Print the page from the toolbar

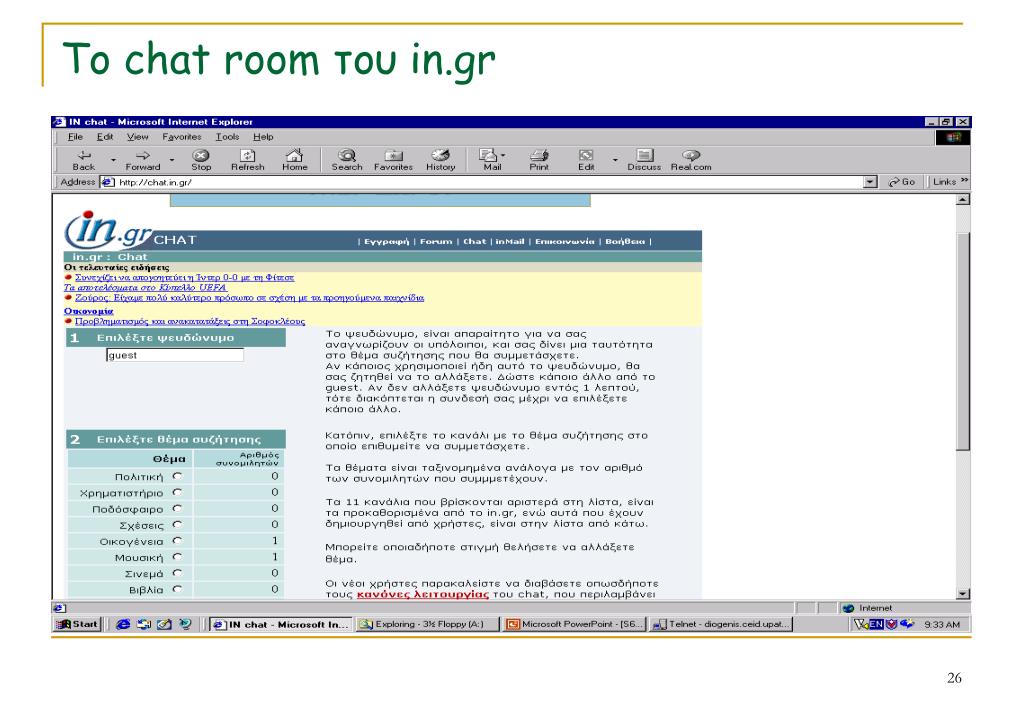pos(539,160)
